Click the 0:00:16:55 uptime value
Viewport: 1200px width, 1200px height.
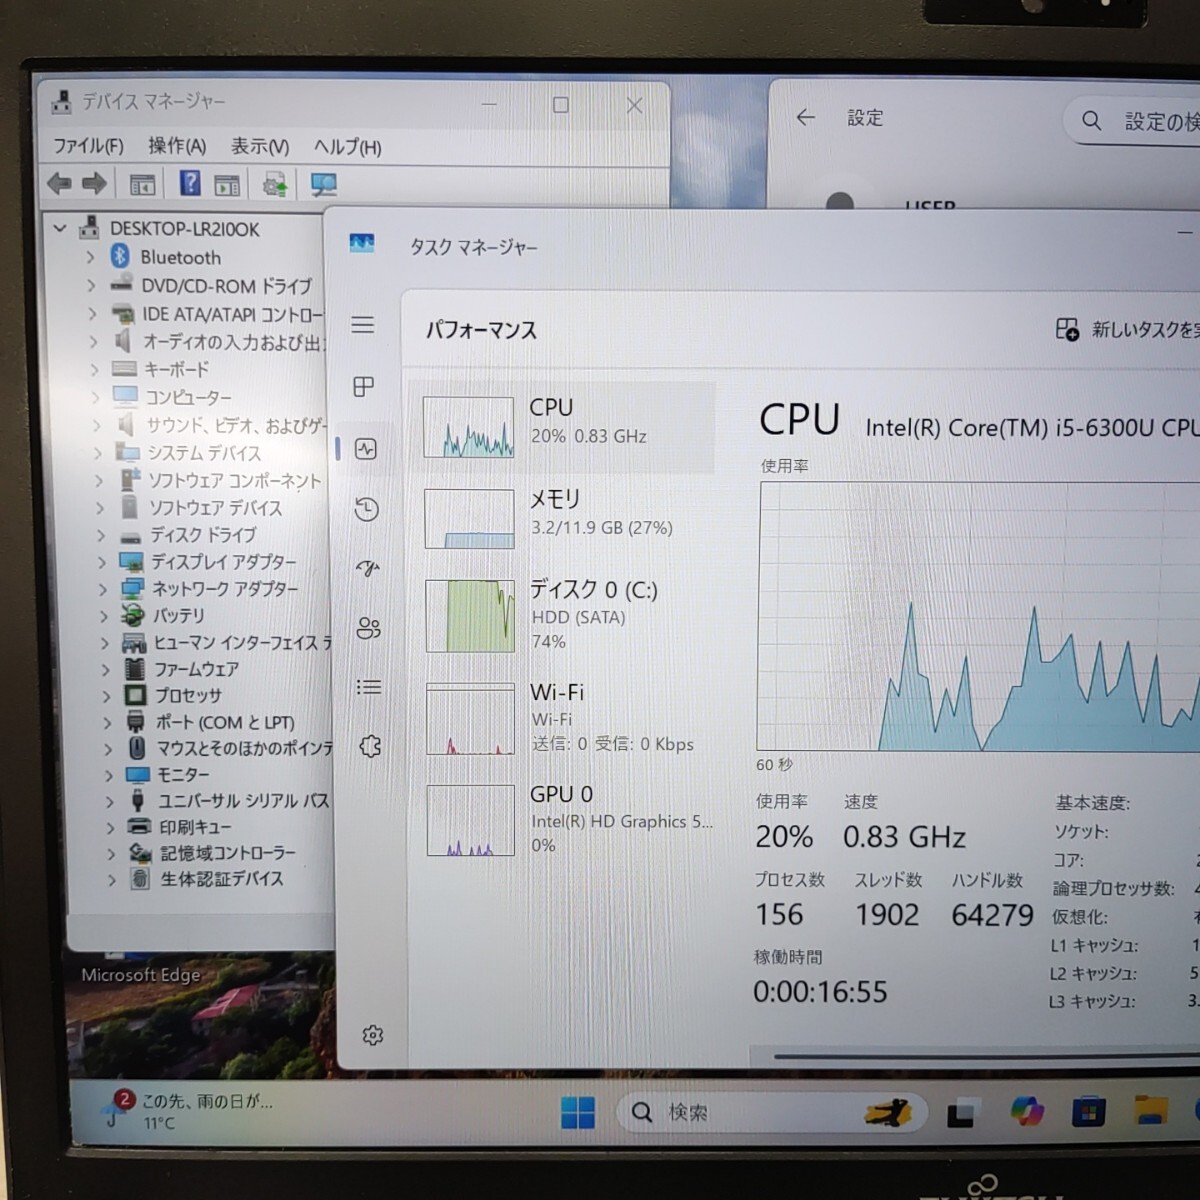click(x=820, y=992)
